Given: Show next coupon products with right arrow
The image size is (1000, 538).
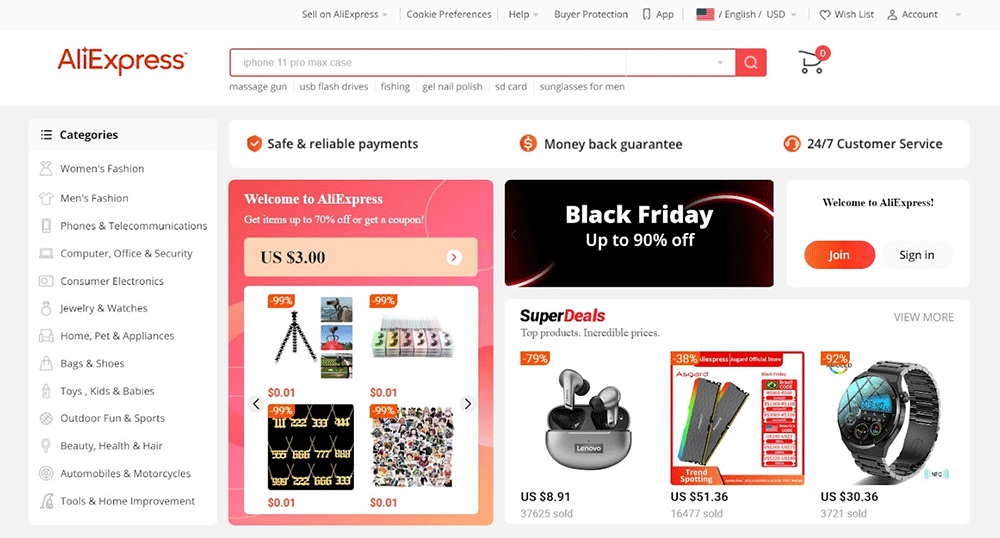Looking at the screenshot, I should click(467, 404).
